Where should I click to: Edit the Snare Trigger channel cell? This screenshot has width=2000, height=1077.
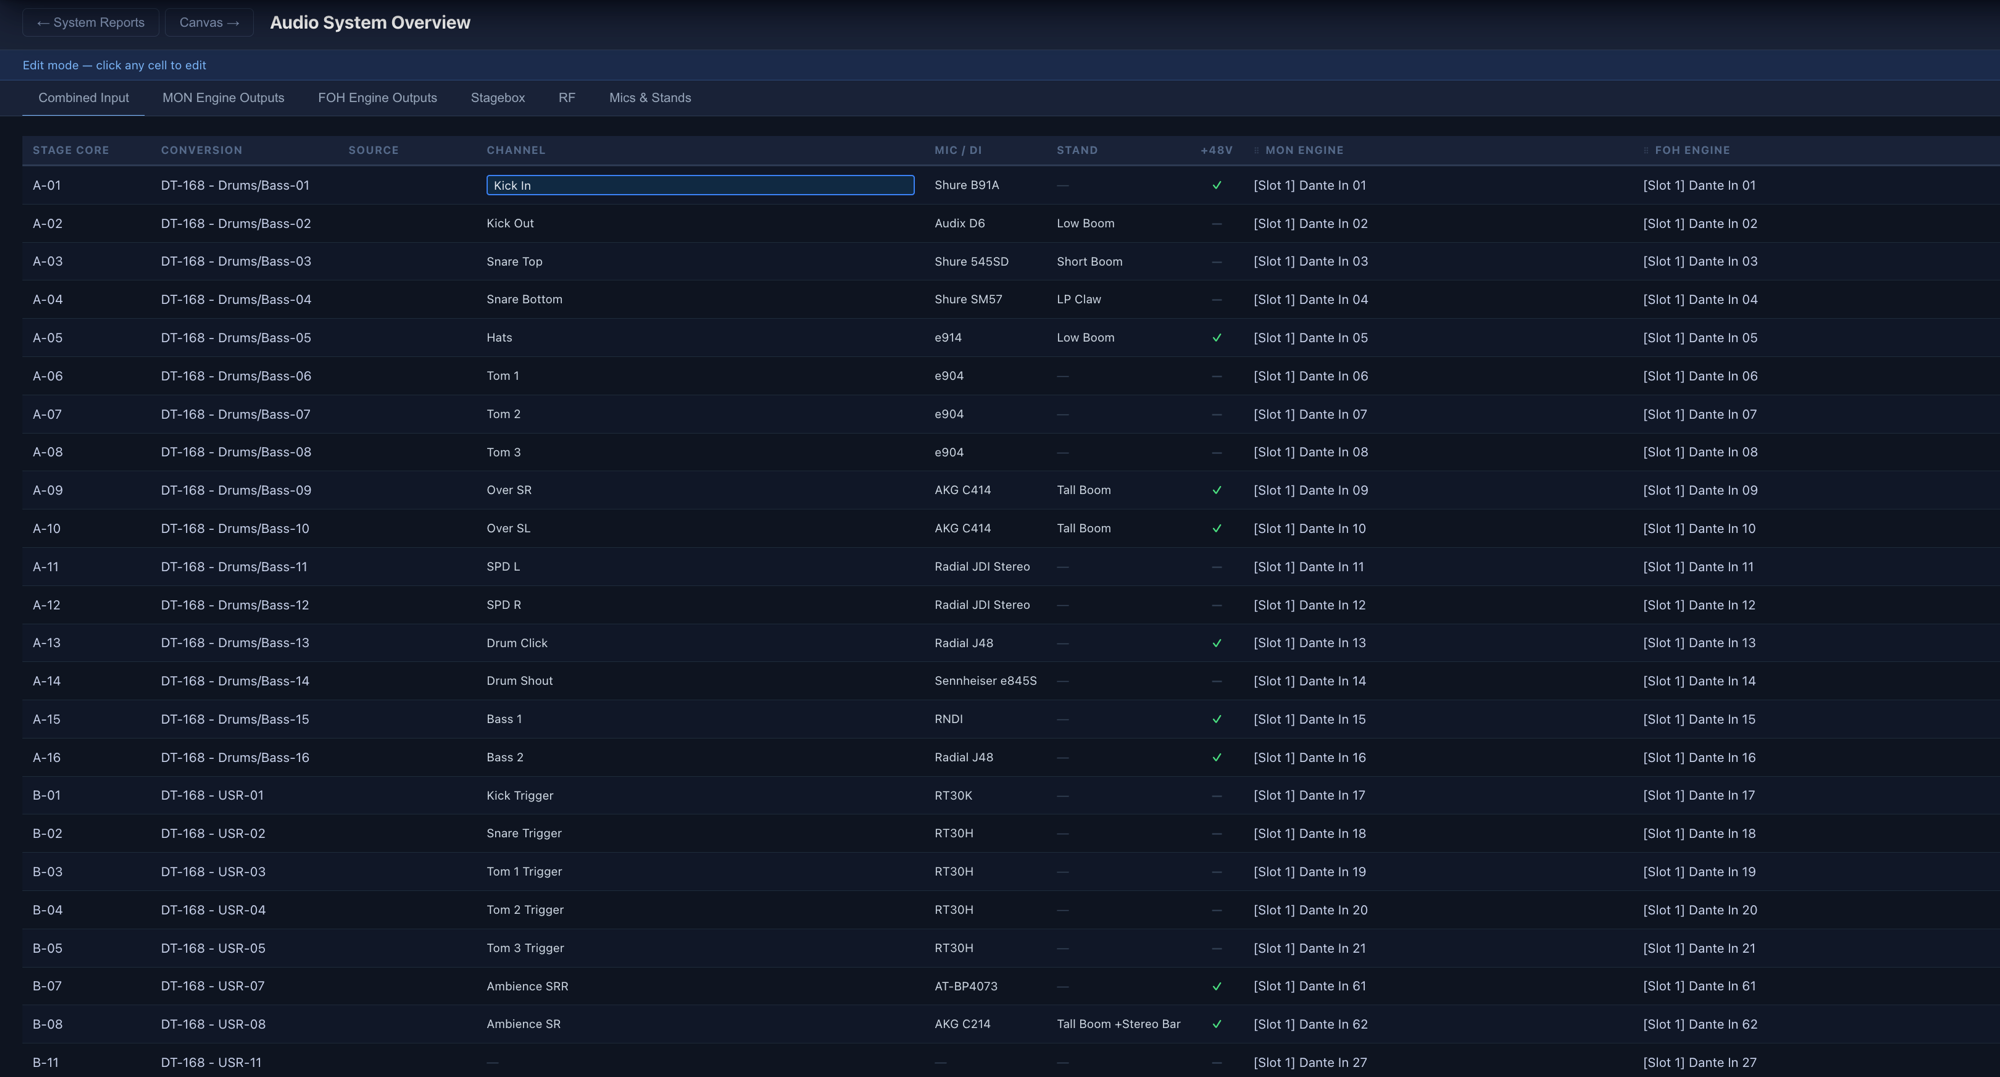point(524,834)
